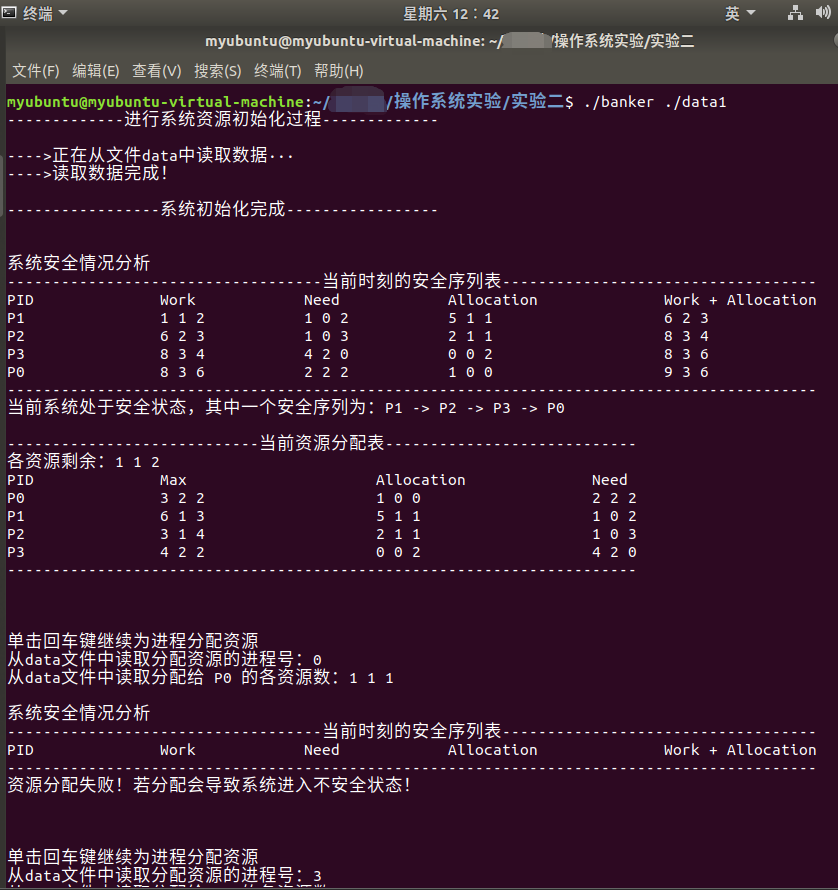The width and height of the screenshot is (838, 890).
Task: Click Work + Allocation value 9 3 6
Action: tap(686, 372)
